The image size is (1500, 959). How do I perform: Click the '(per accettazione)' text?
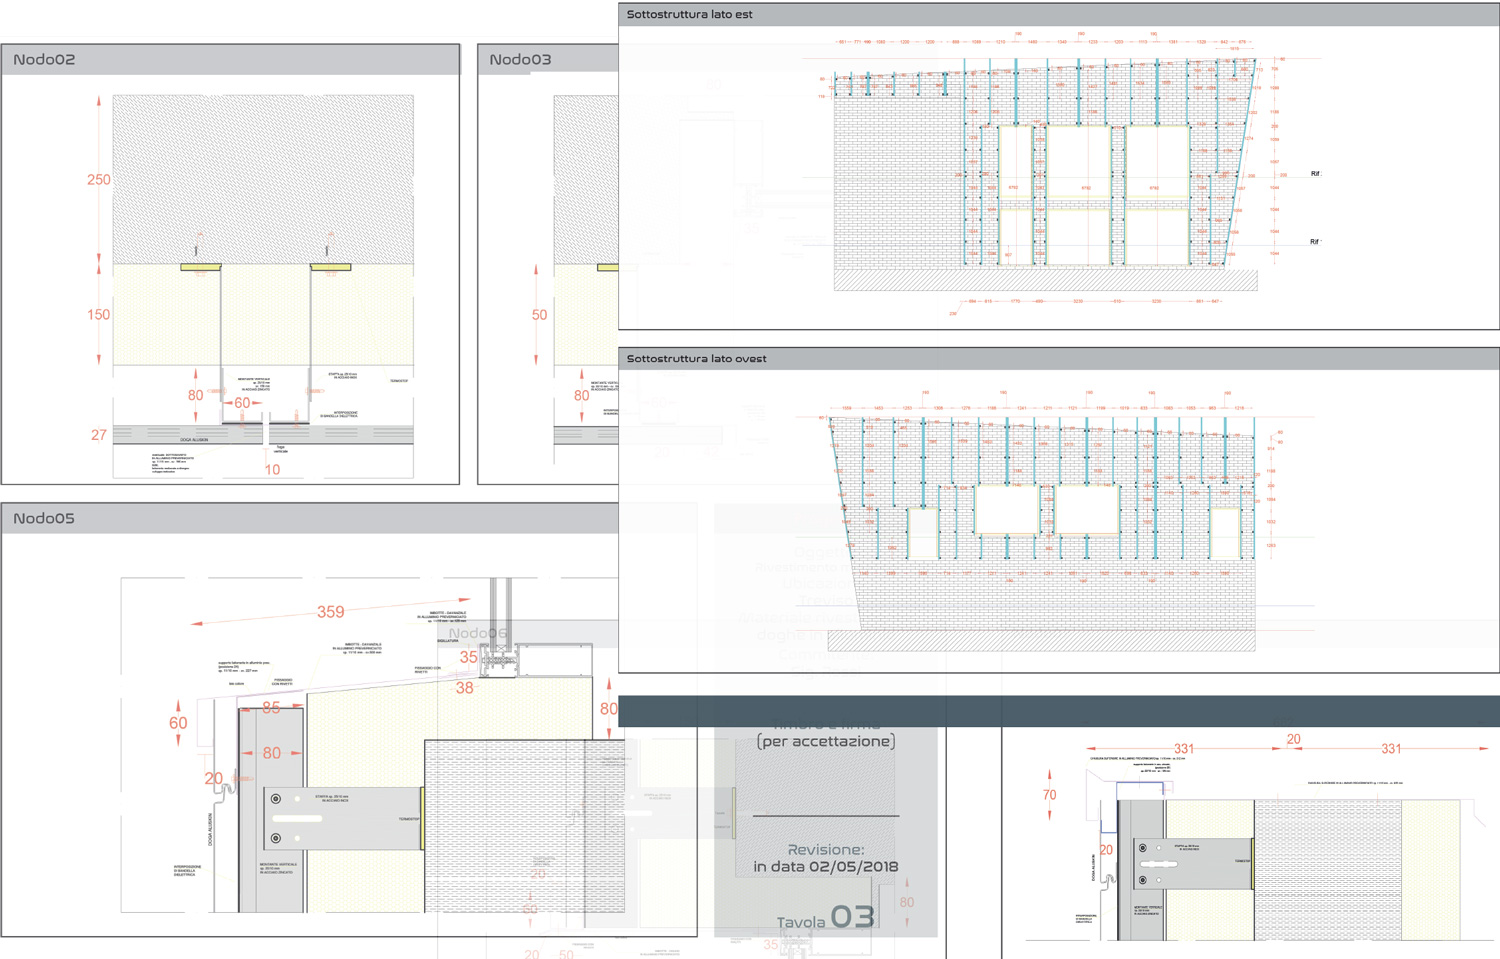pyautogui.click(x=825, y=742)
